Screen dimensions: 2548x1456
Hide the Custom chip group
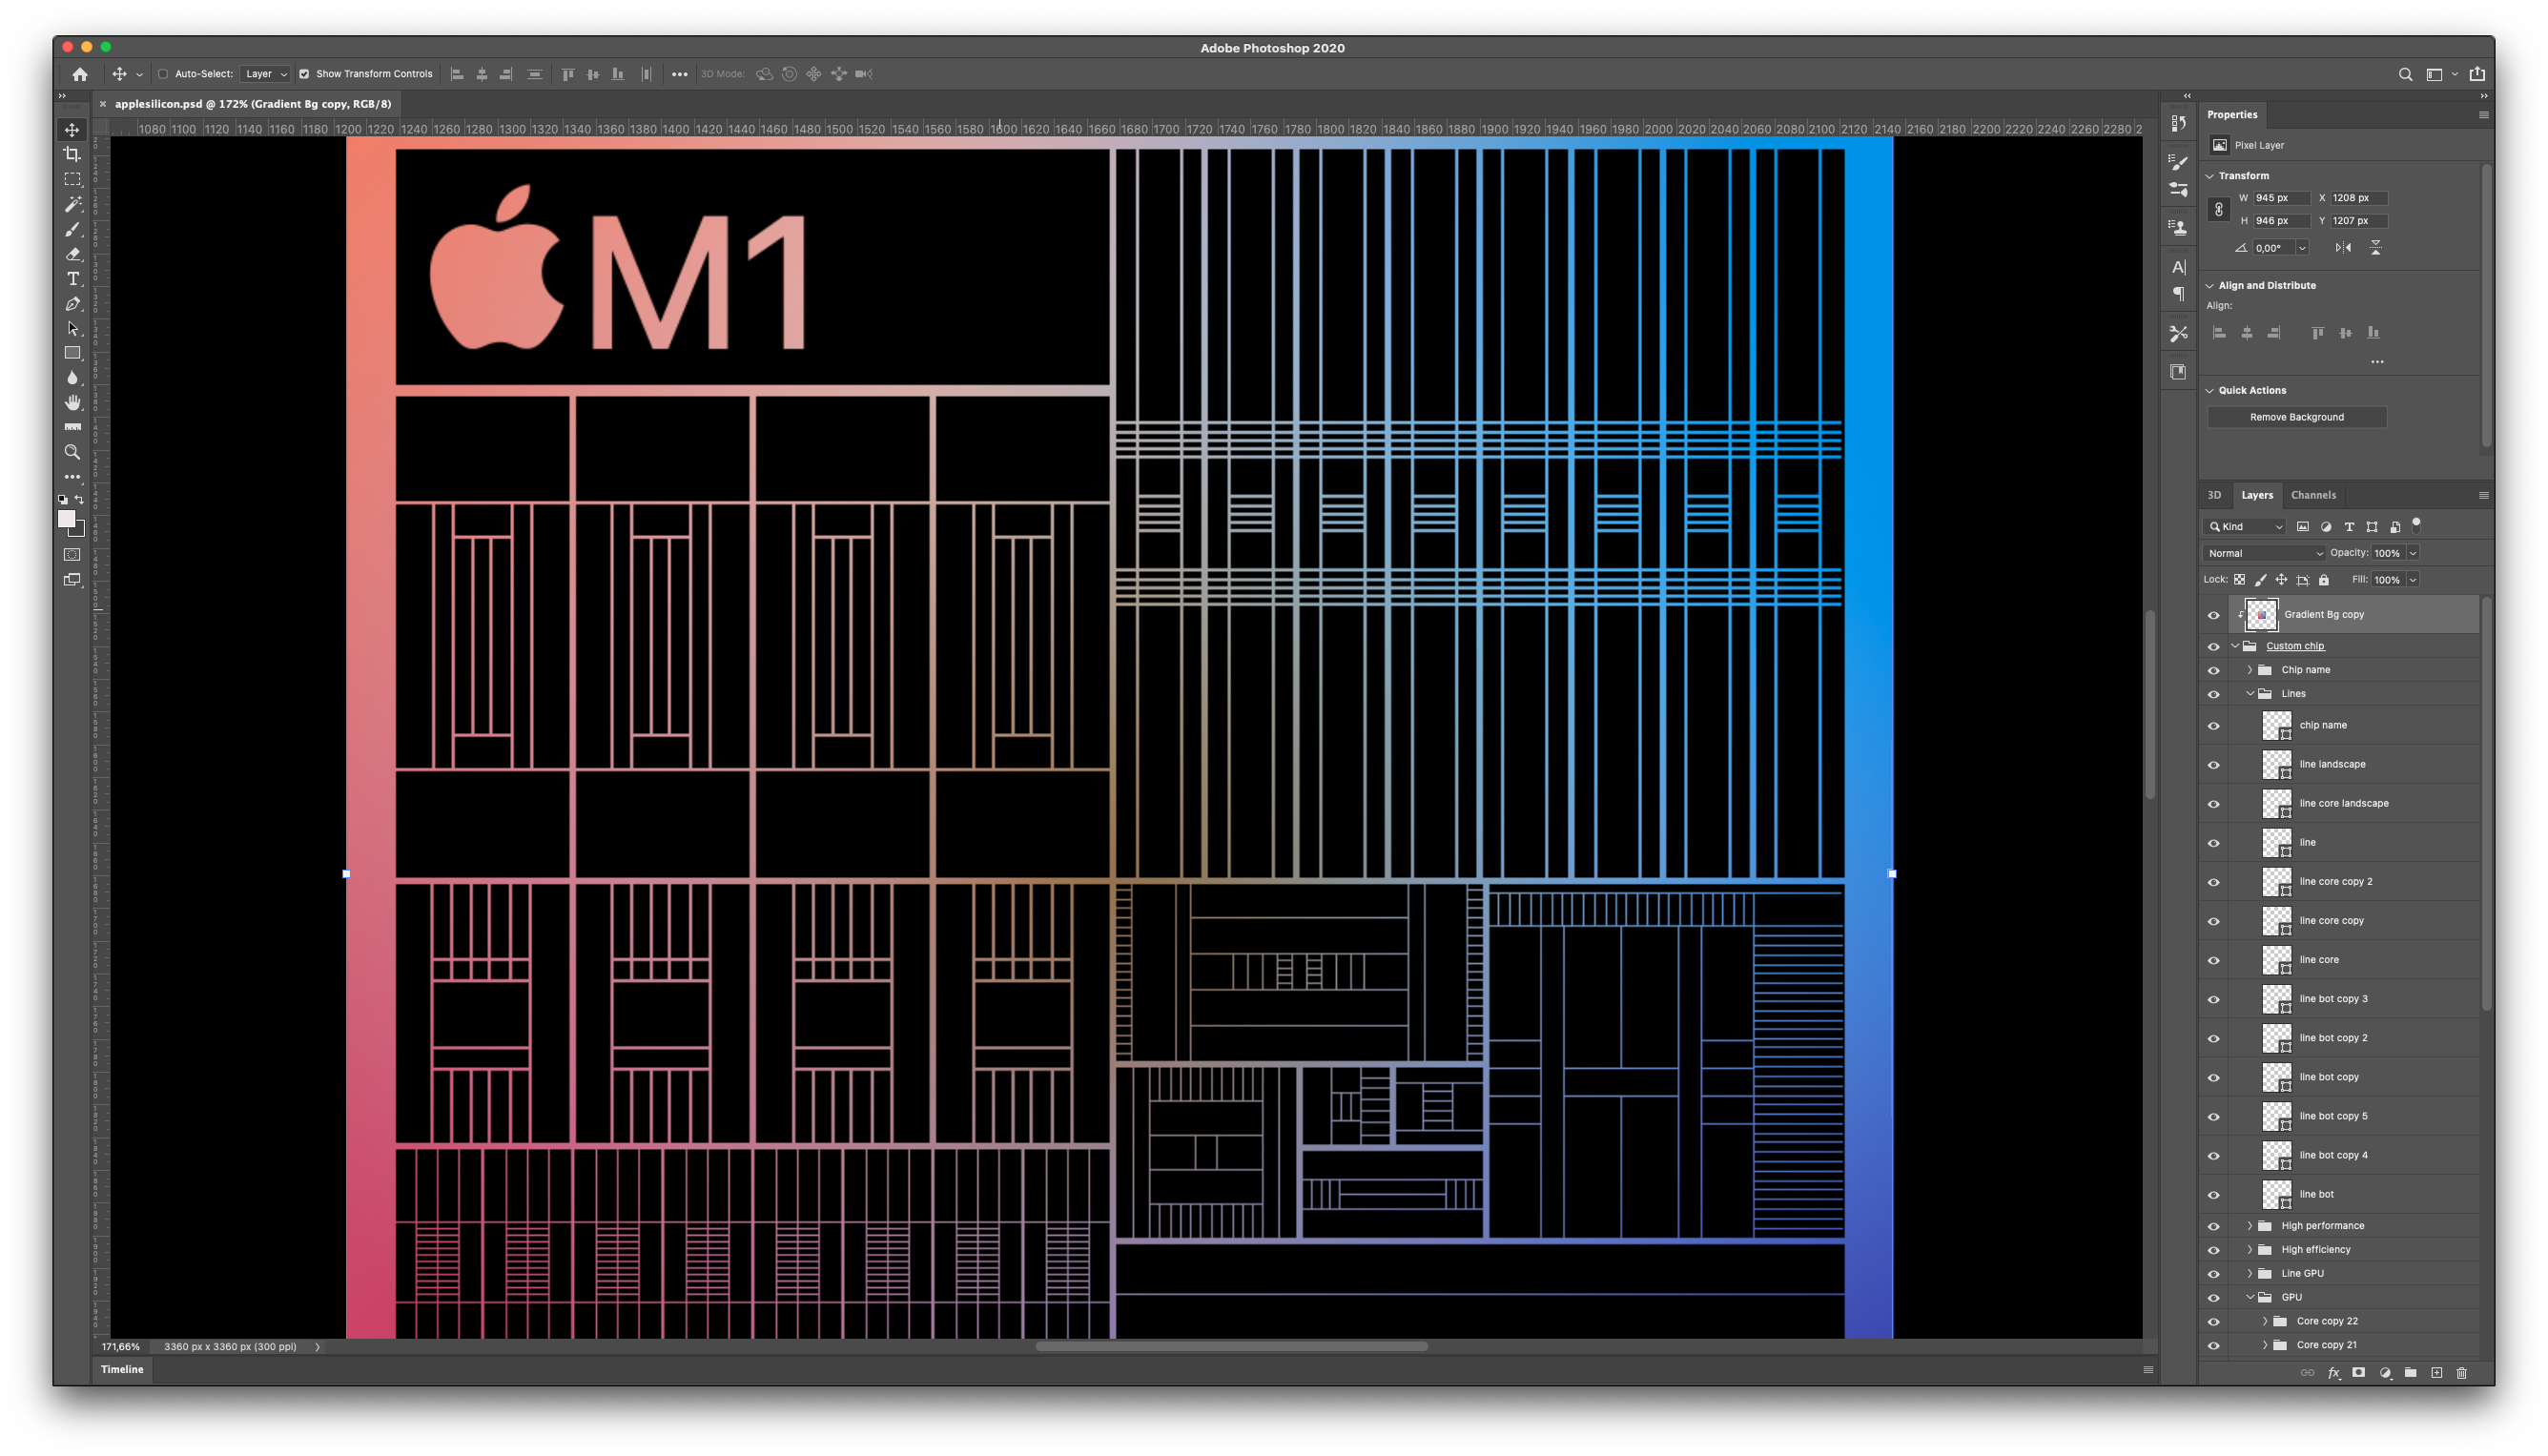point(2213,647)
